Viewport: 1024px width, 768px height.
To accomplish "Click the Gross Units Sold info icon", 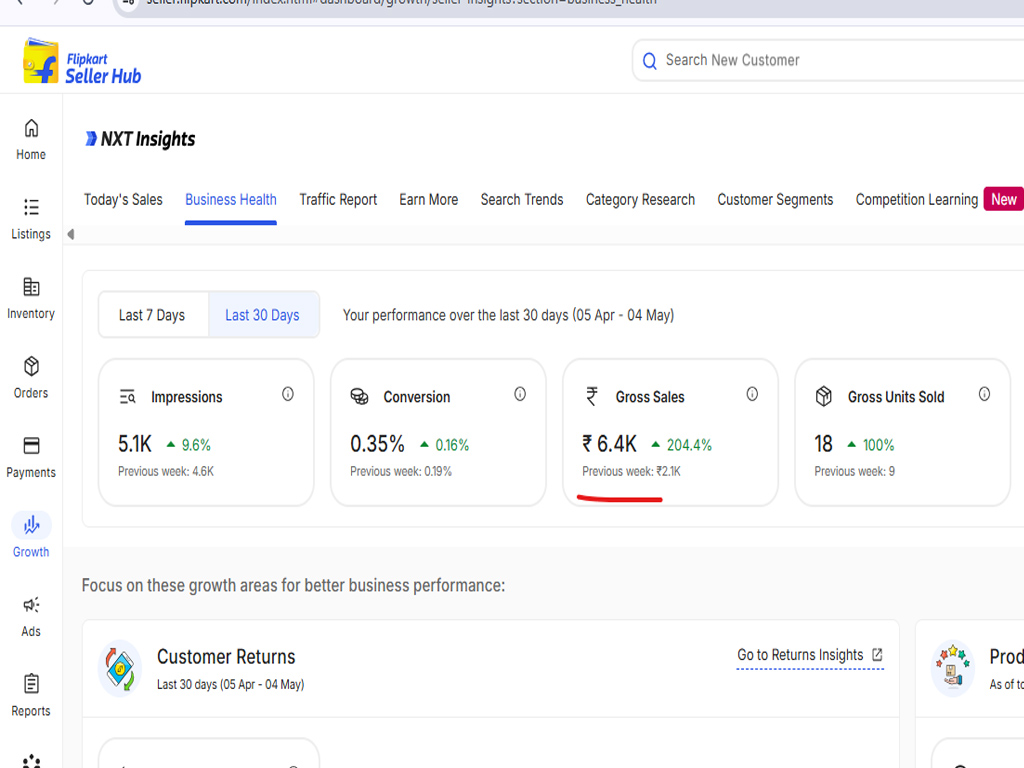I will pyautogui.click(x=984, y=394).
